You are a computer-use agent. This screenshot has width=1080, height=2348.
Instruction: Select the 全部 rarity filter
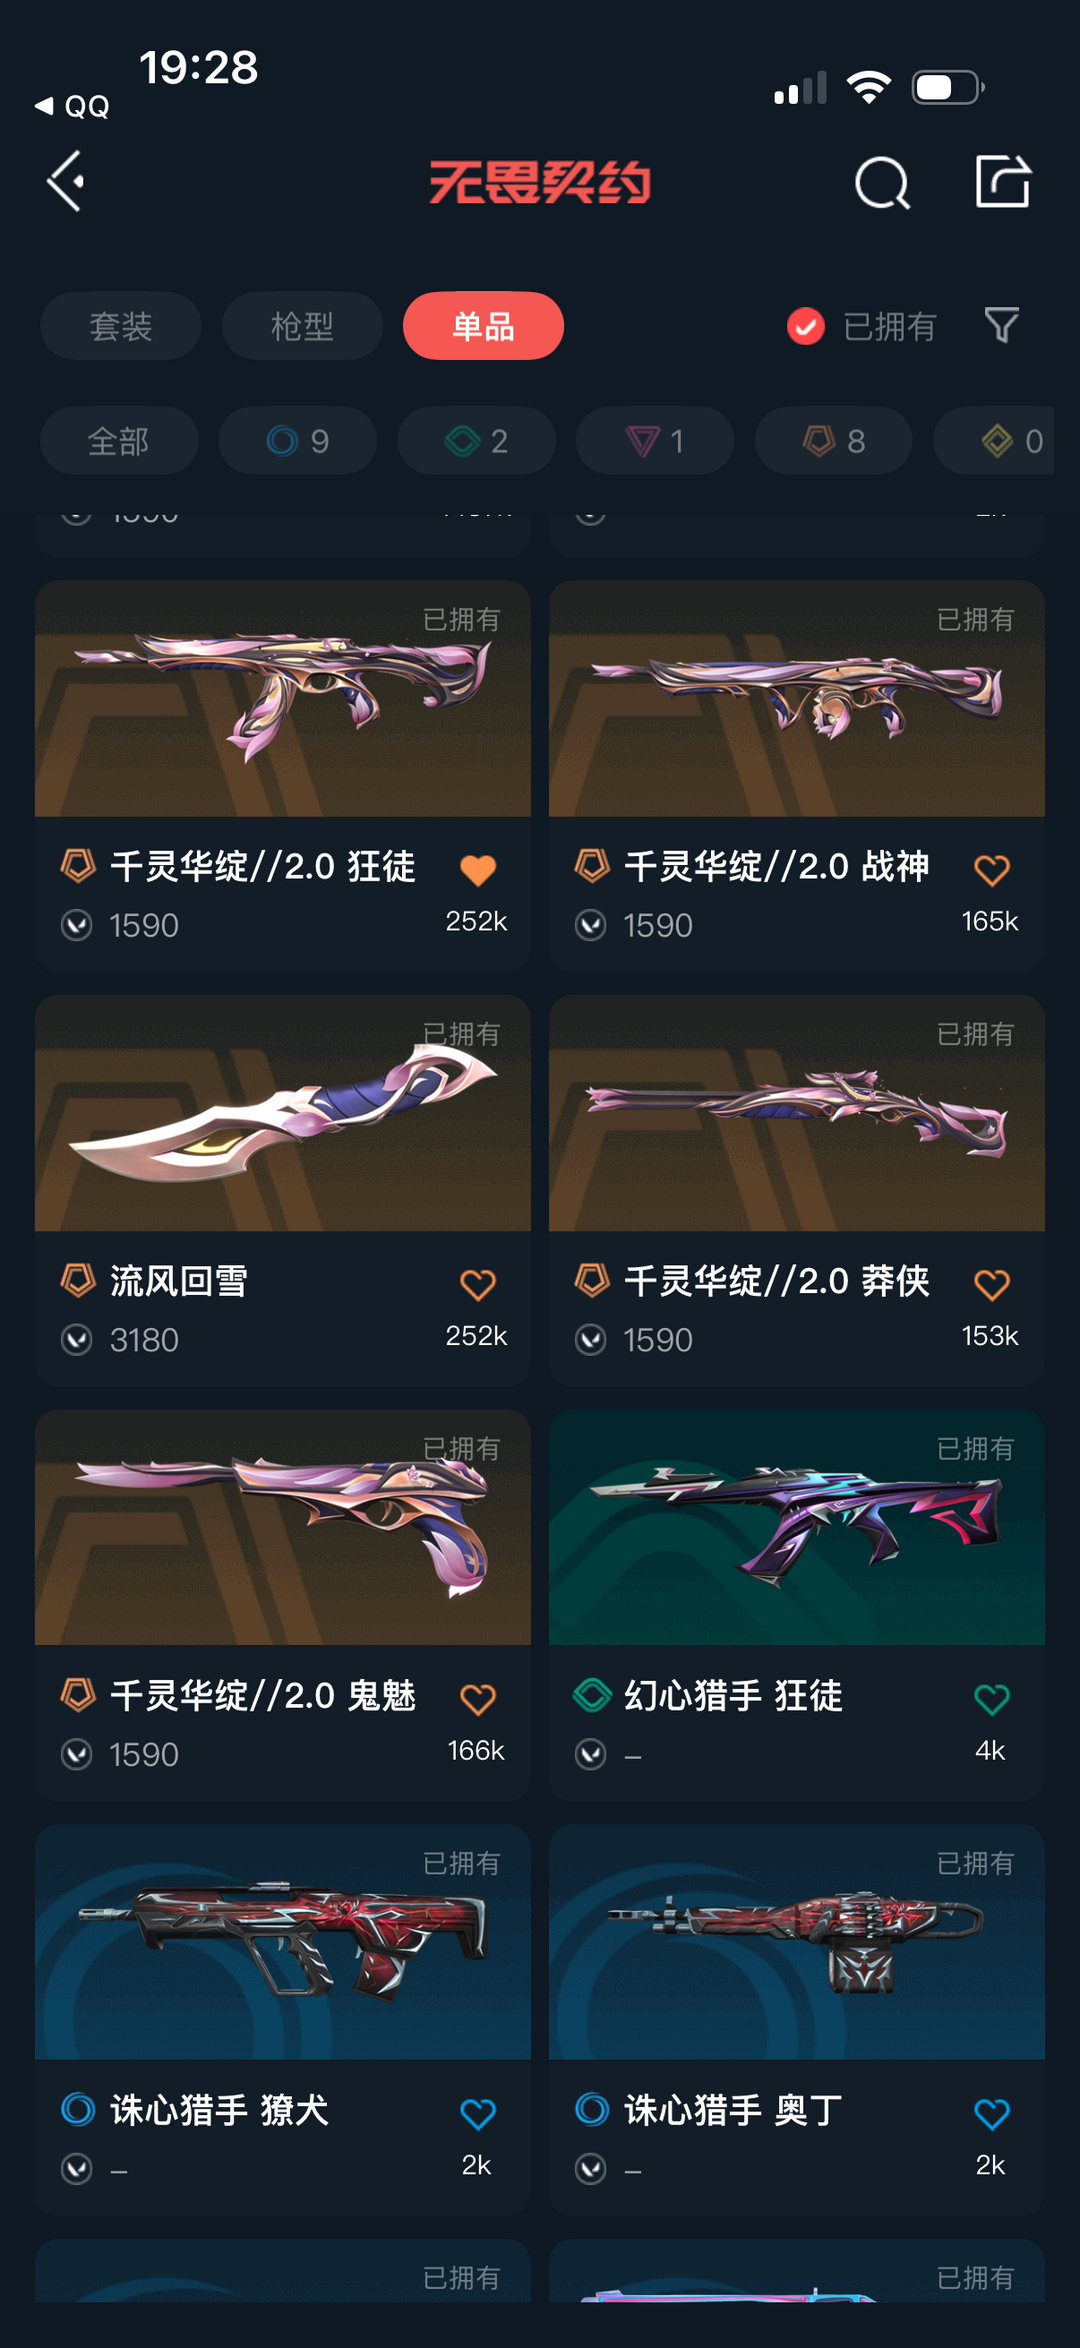pos(119,440)
